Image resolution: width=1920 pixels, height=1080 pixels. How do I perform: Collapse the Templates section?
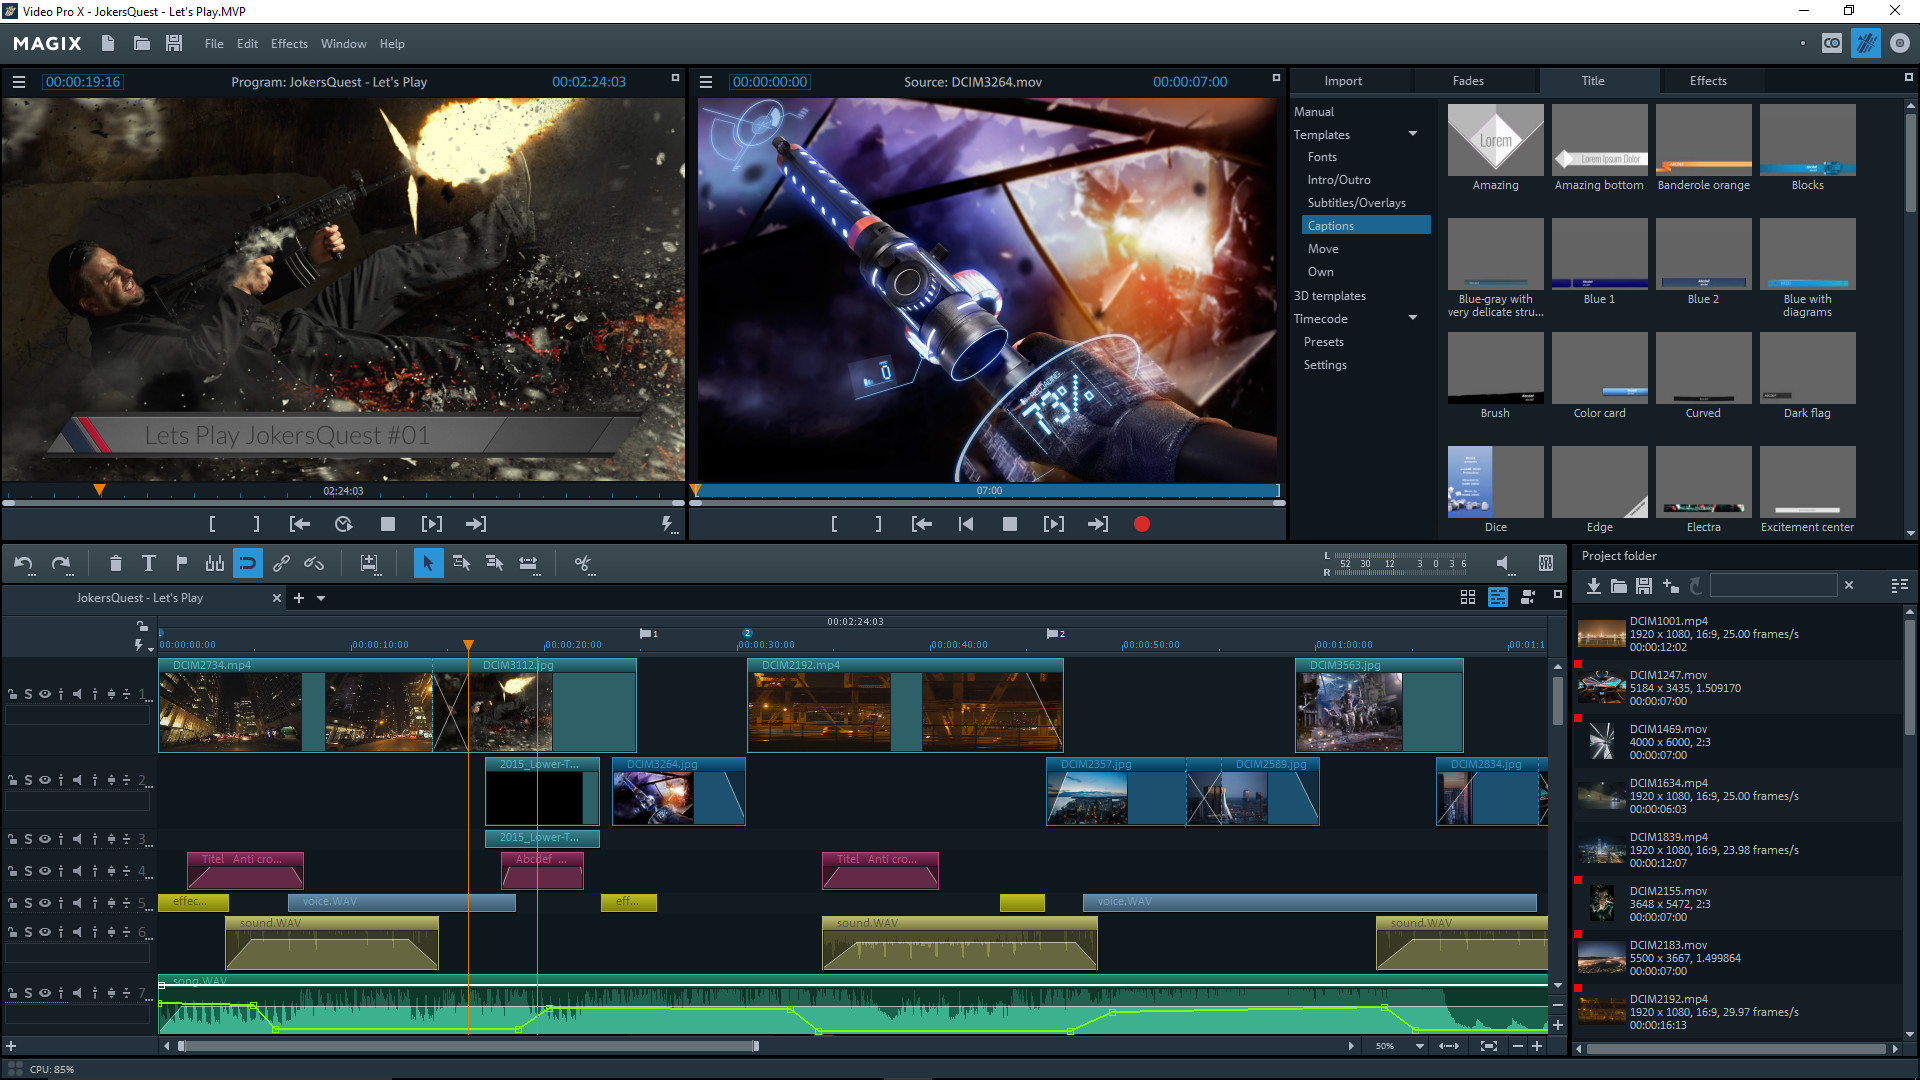pyautogui.click(x=1413, y=134)
